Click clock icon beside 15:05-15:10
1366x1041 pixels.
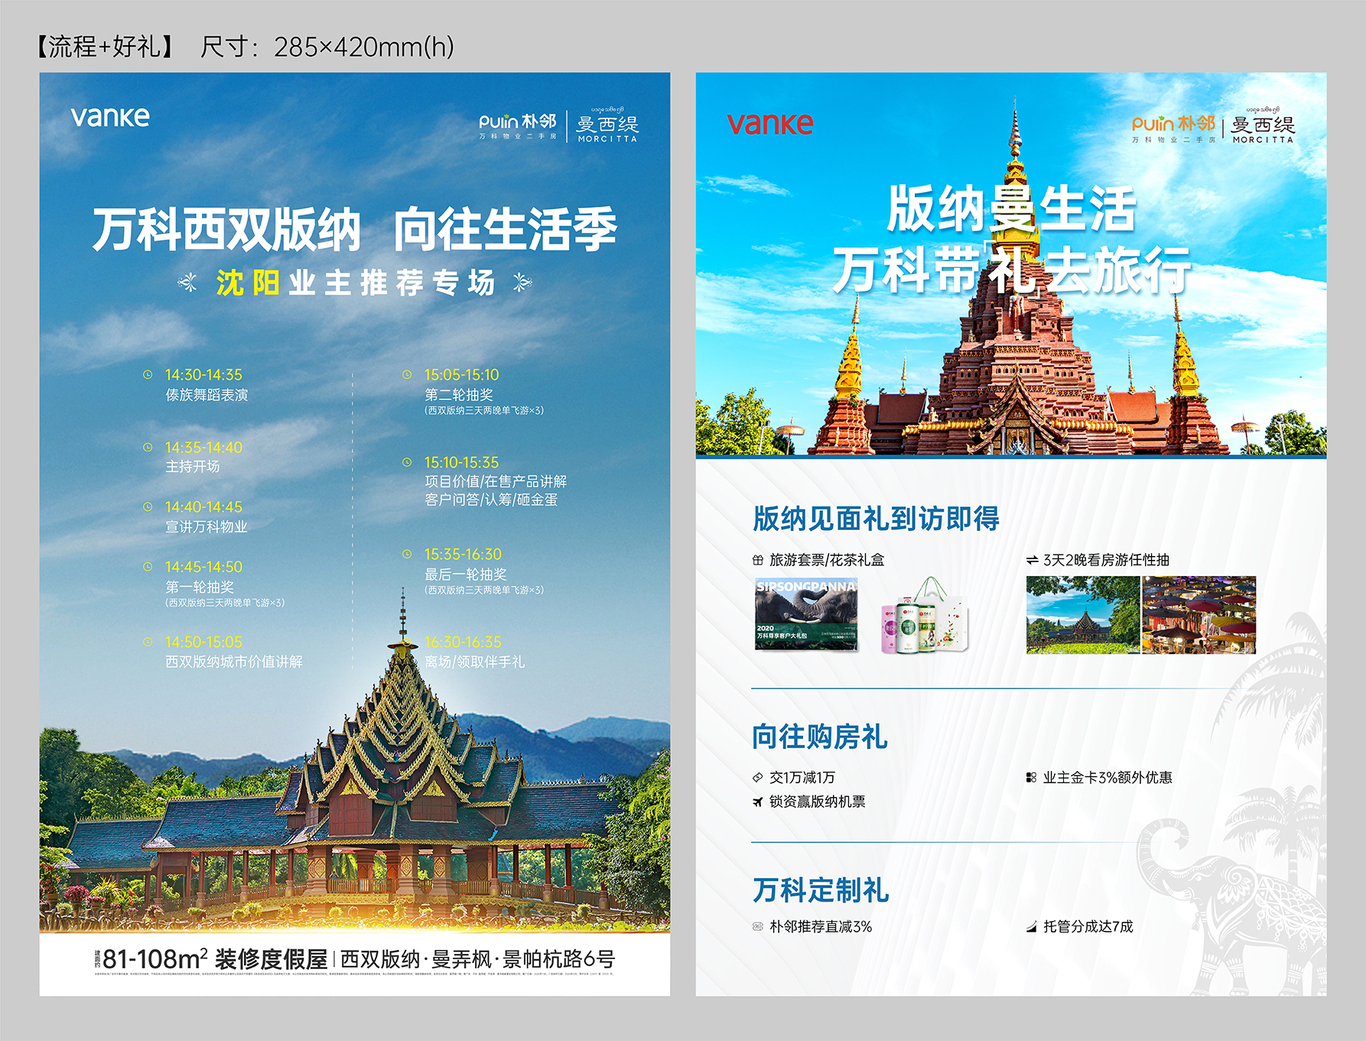click(x=407, y=375)
